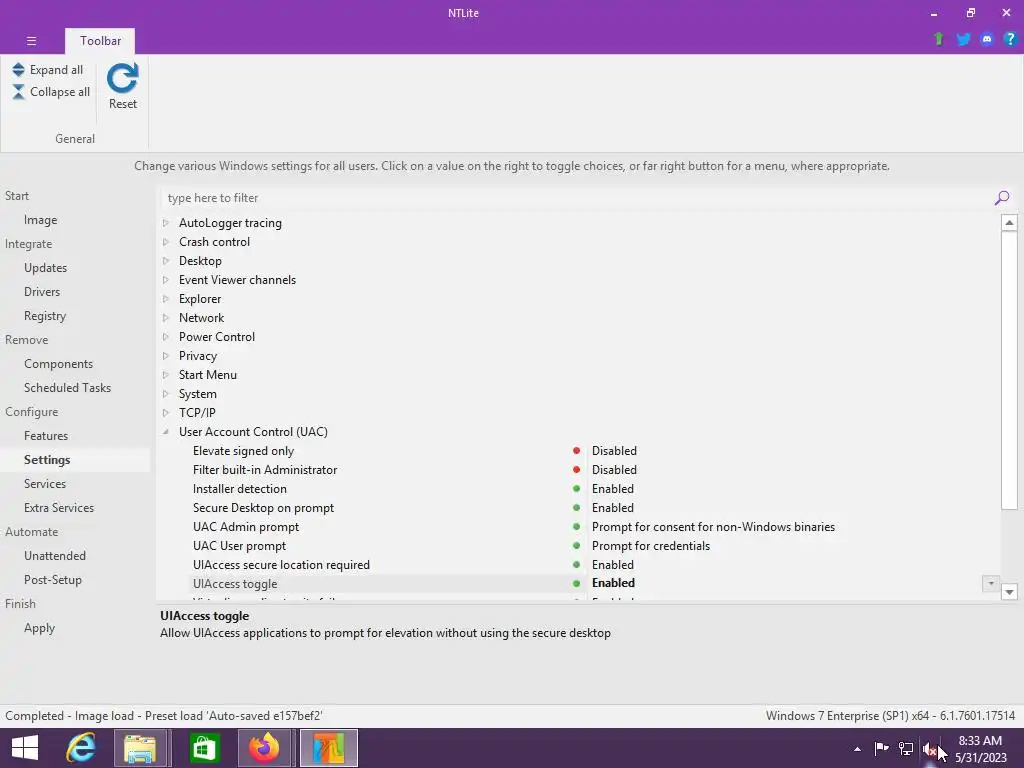The image size is (1024, 768).
Task: Expand the Power Control node
Action: [x=166, y=336]
